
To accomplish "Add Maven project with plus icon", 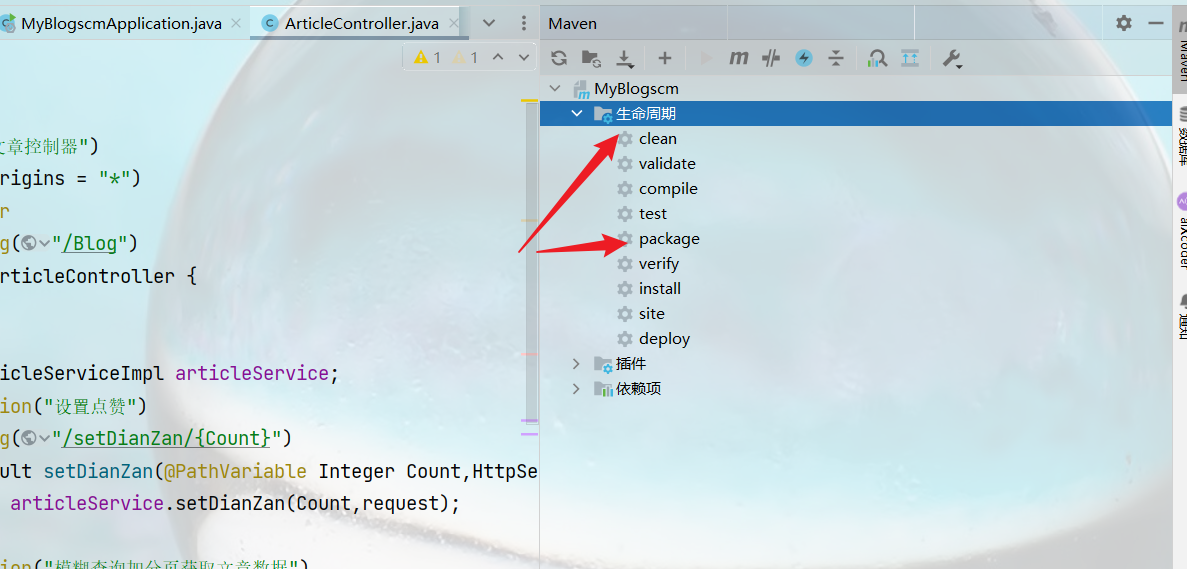I will coord(664,58).
